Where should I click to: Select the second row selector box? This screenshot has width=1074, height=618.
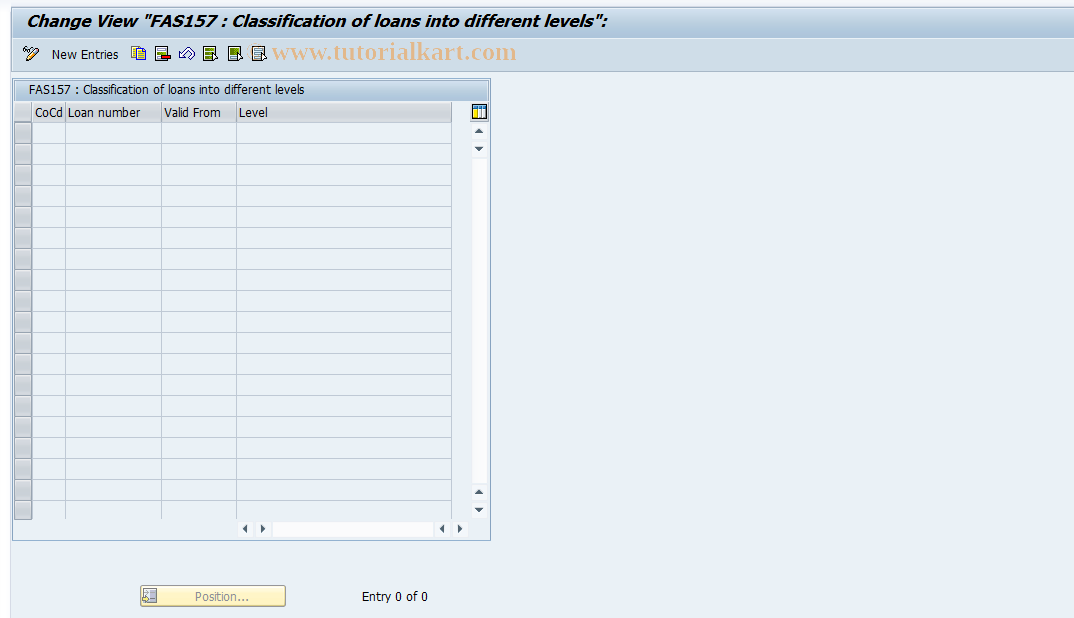tap(23, 154)
